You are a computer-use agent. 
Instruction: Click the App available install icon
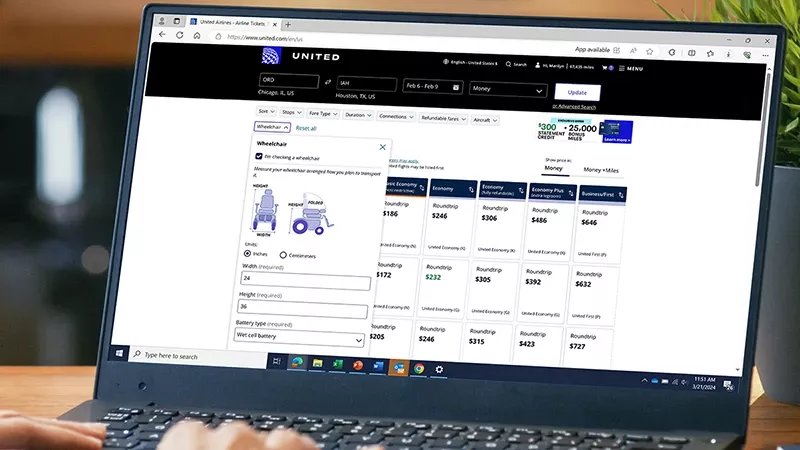click(616, 51)
